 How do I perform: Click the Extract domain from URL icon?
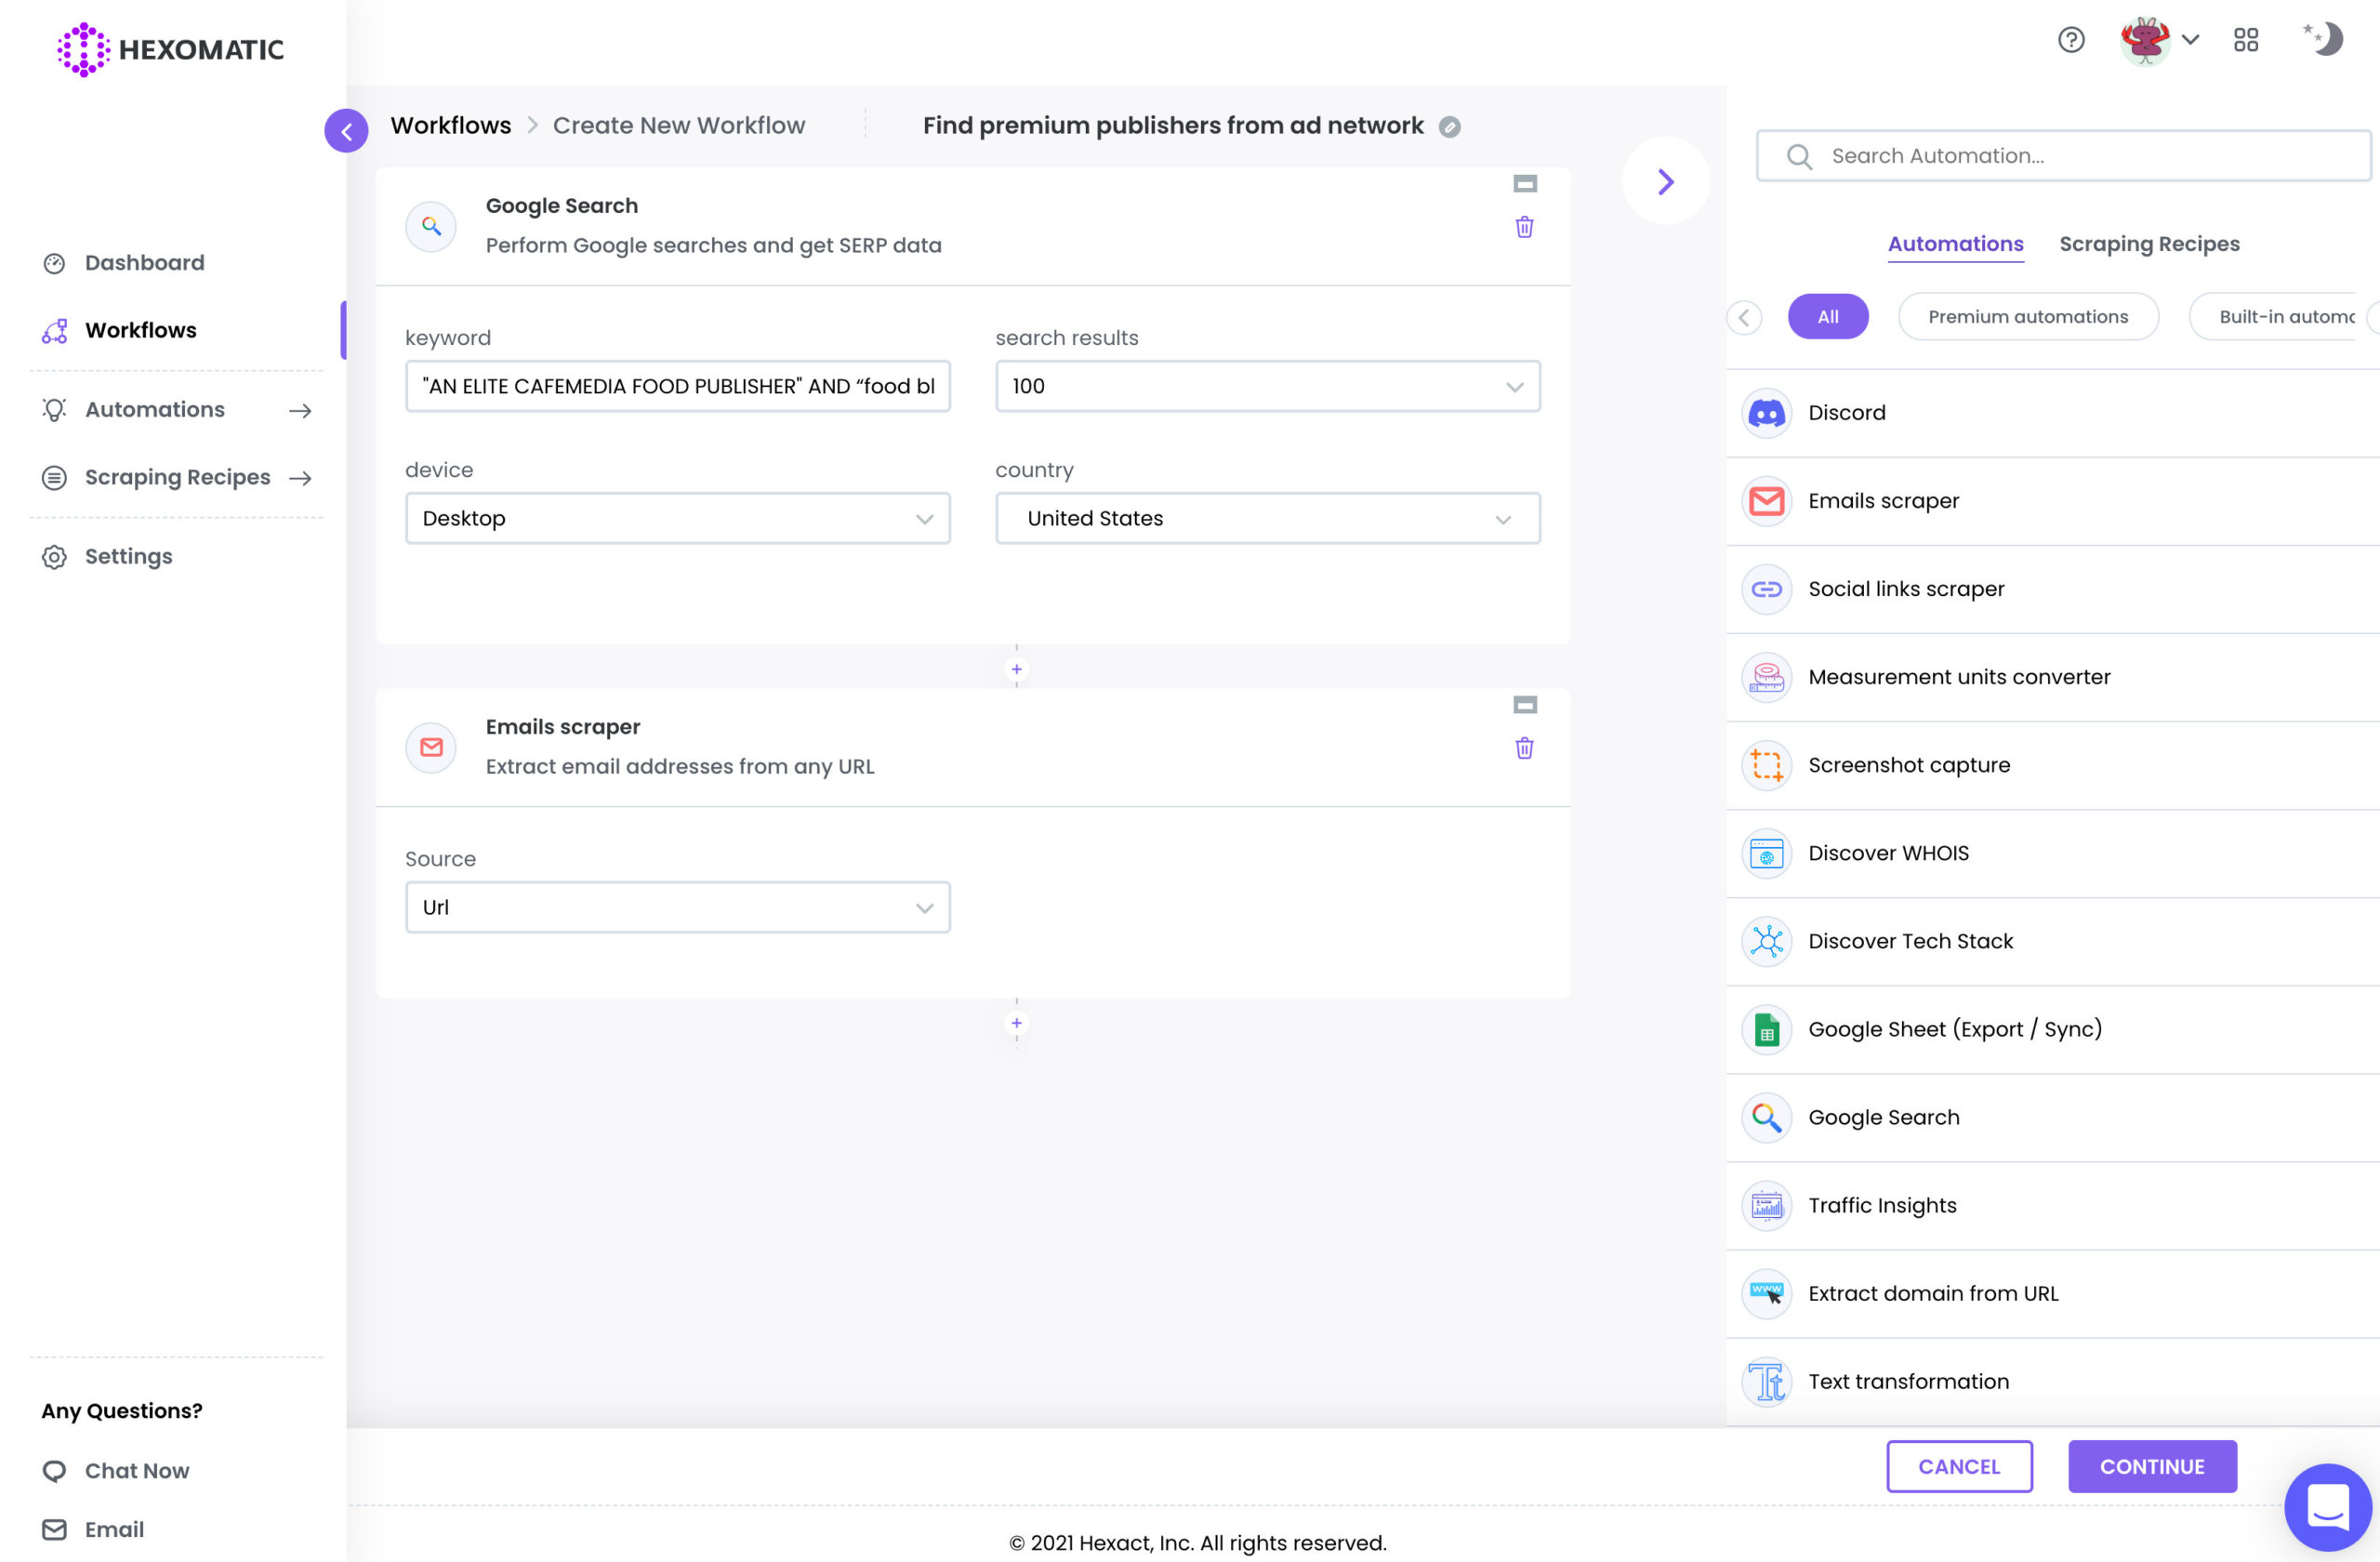tap(1766, 1293)
